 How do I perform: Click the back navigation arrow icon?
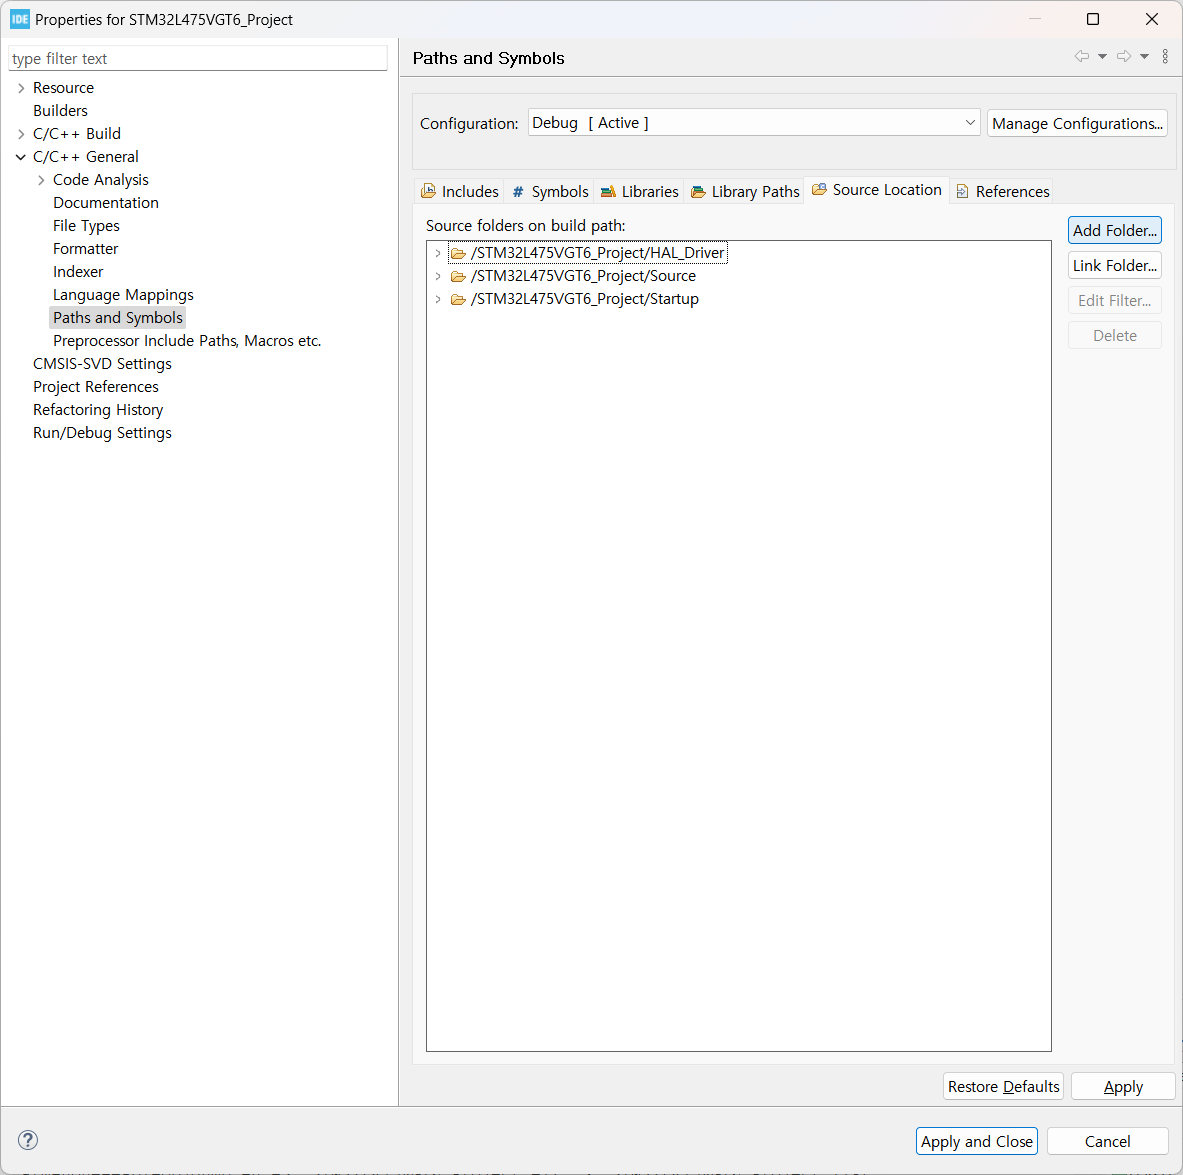coord(1081,57)
